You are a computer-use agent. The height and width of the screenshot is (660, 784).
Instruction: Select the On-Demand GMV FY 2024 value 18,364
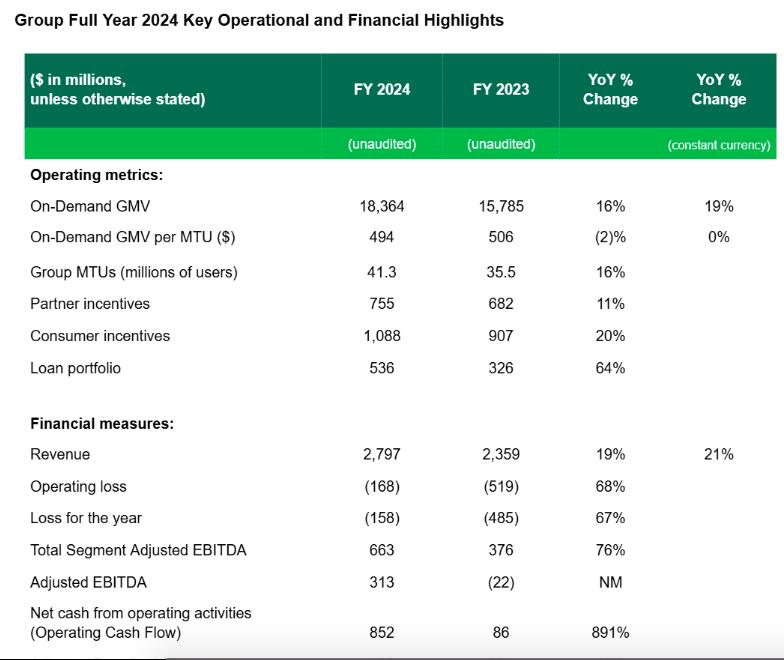point(381,206)
